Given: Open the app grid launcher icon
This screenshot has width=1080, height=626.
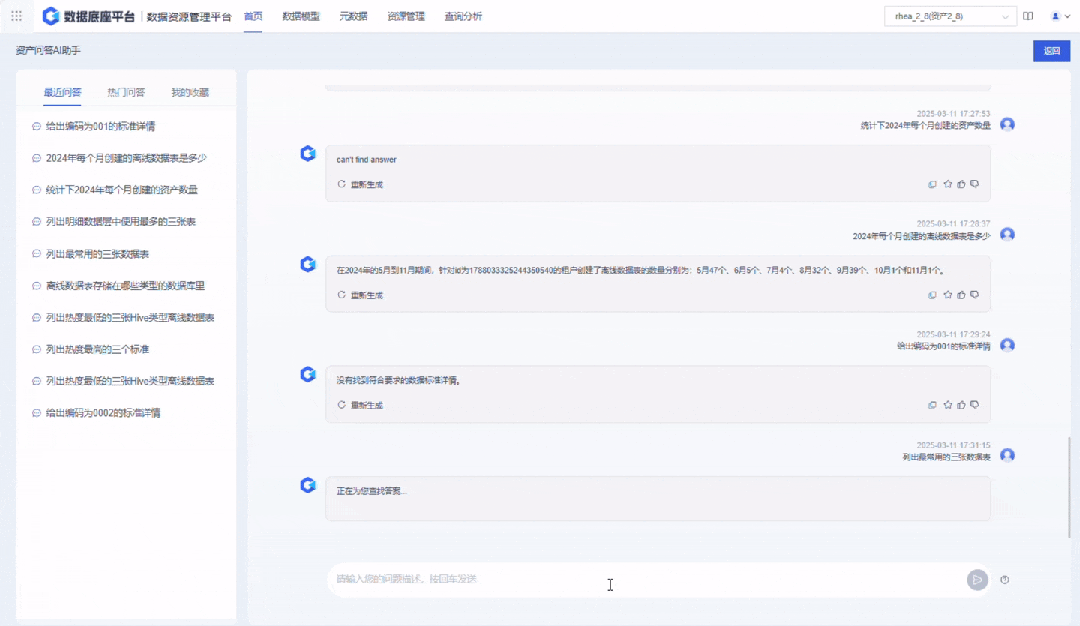Looking at the screenshot, I should pos(16,16).
